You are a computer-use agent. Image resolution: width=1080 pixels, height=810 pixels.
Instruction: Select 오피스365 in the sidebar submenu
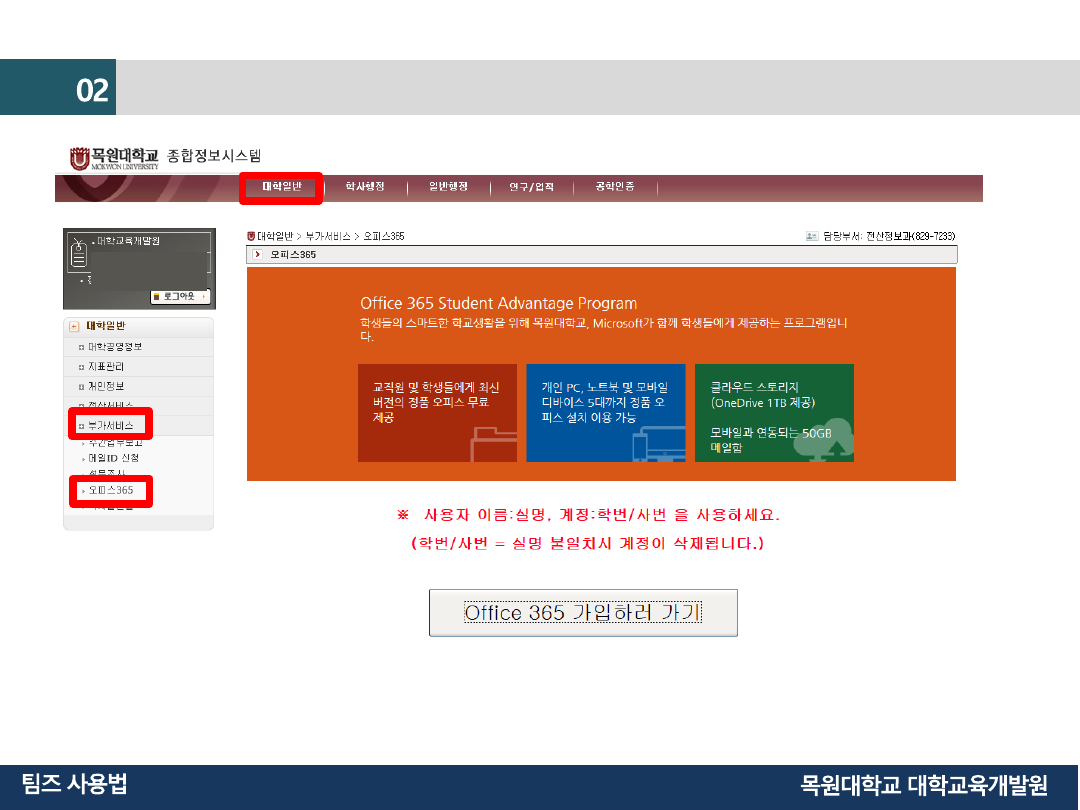pos(110,491)
